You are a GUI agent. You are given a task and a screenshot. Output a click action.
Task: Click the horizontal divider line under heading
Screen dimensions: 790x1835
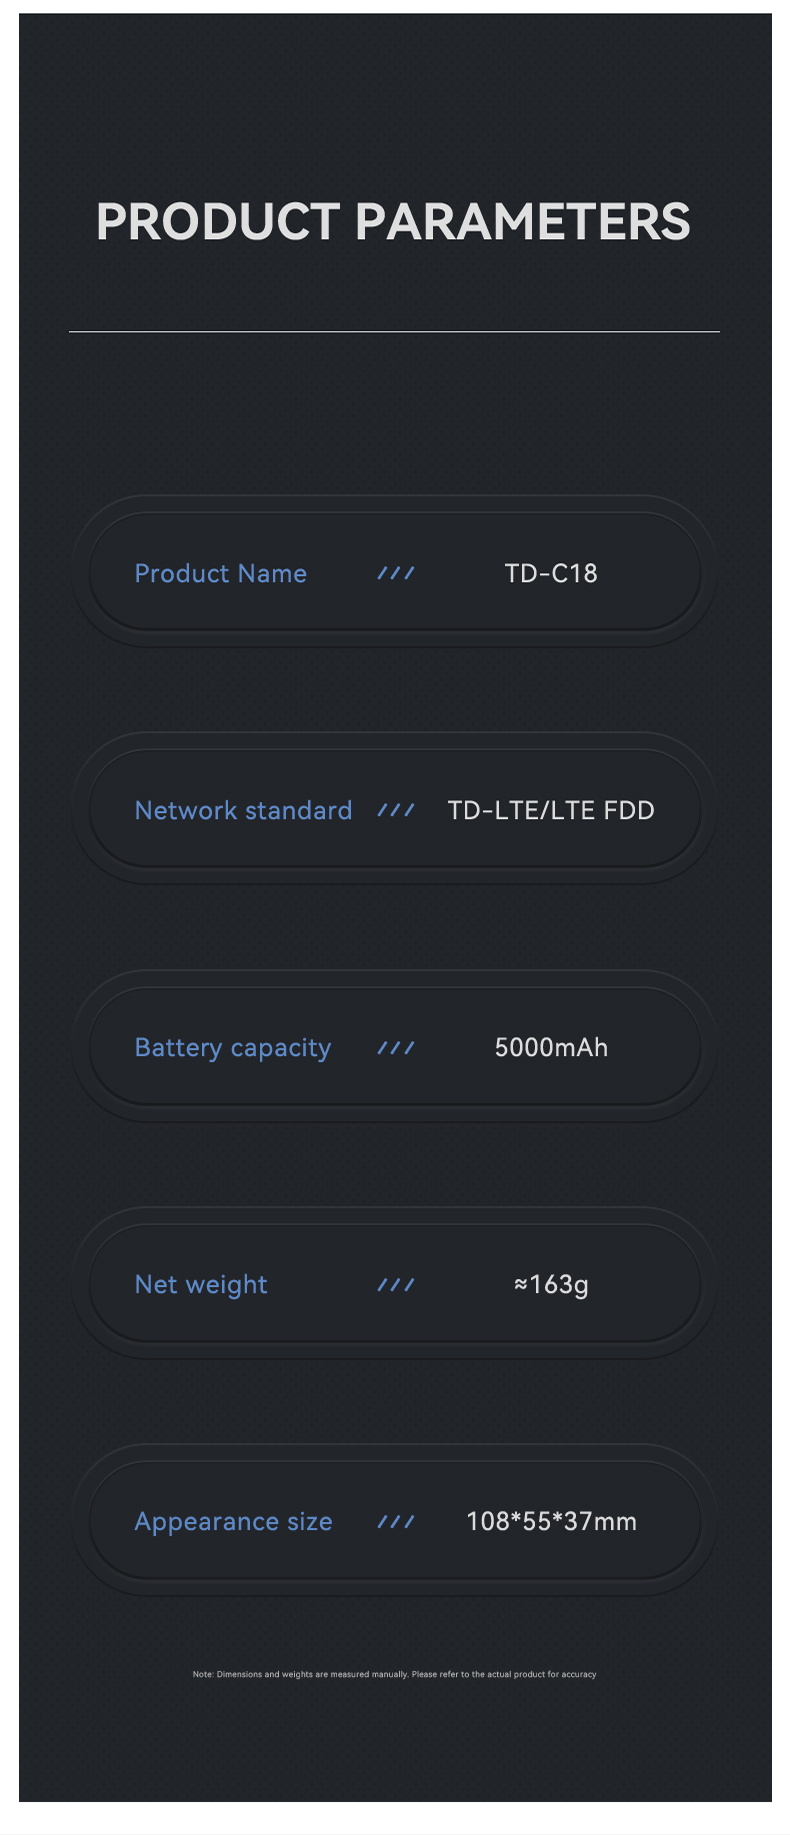click(x=394, y=331)
